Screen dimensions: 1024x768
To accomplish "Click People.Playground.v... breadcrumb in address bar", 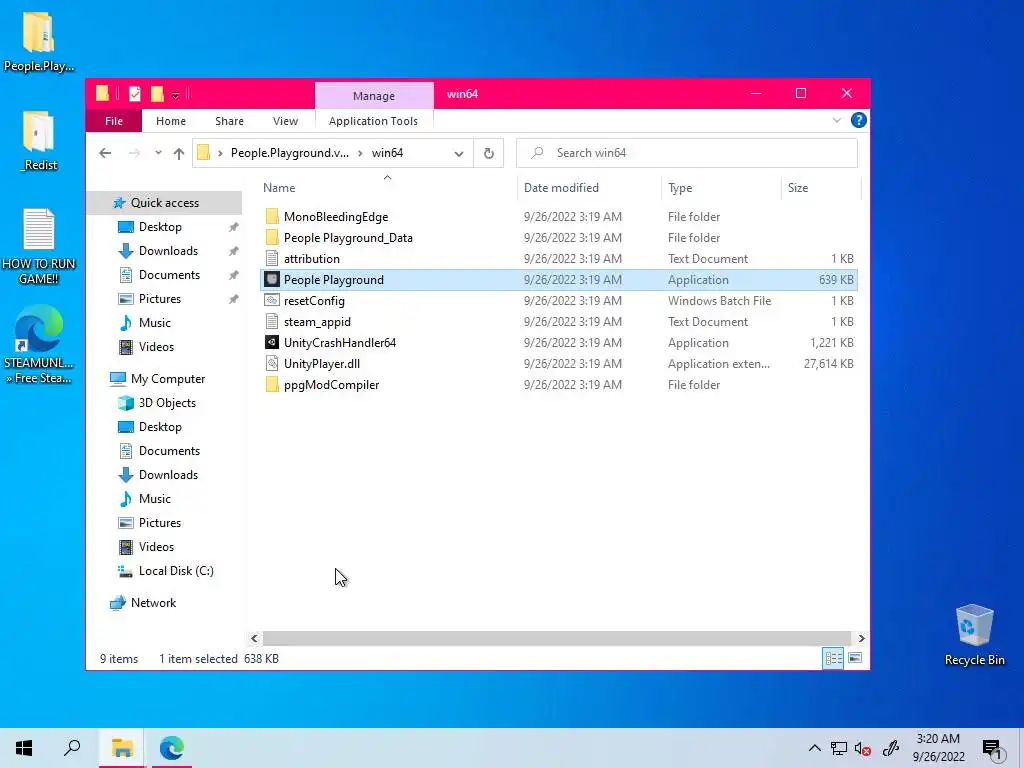I will 289,153.
